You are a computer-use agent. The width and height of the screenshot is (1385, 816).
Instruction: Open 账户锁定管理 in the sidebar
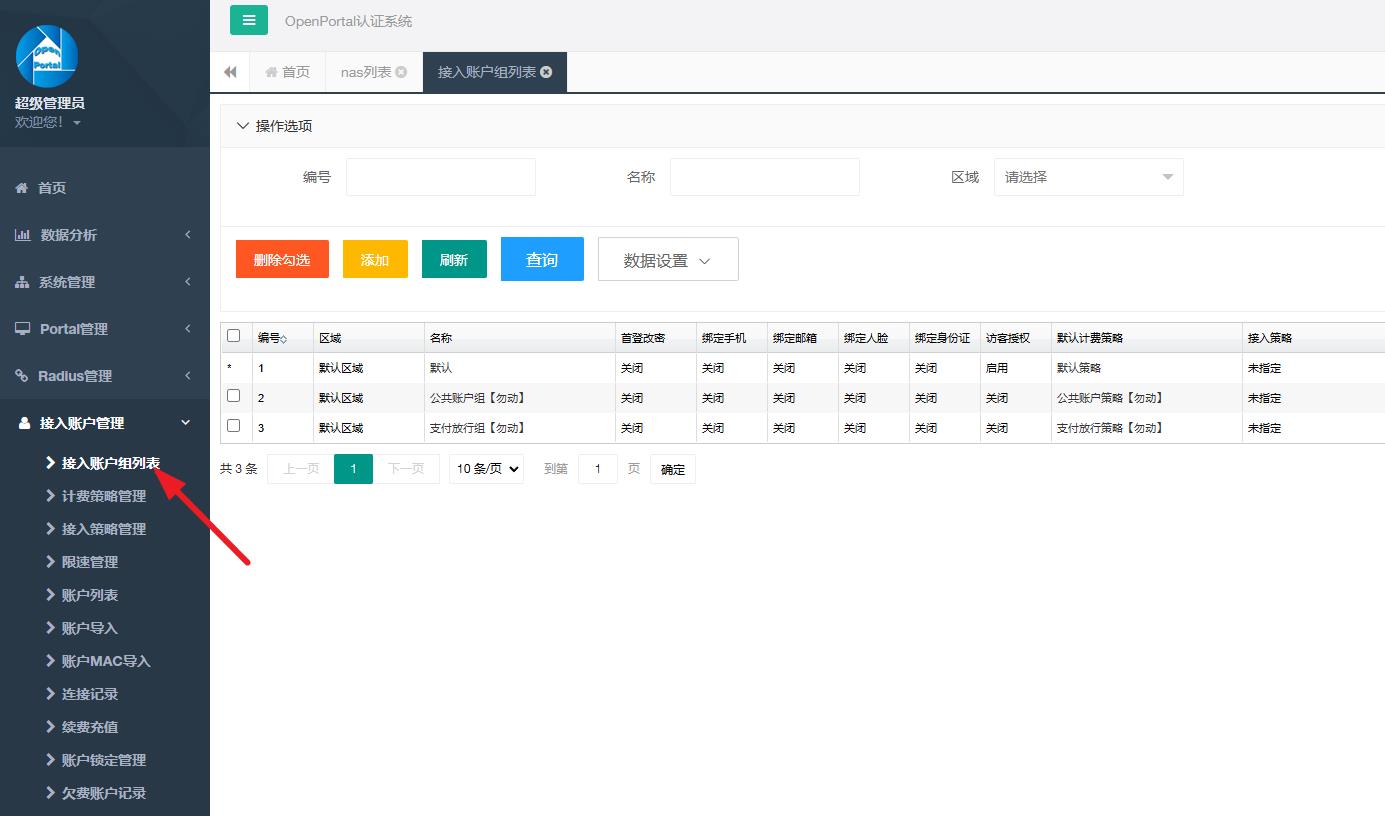pos(104,760)
